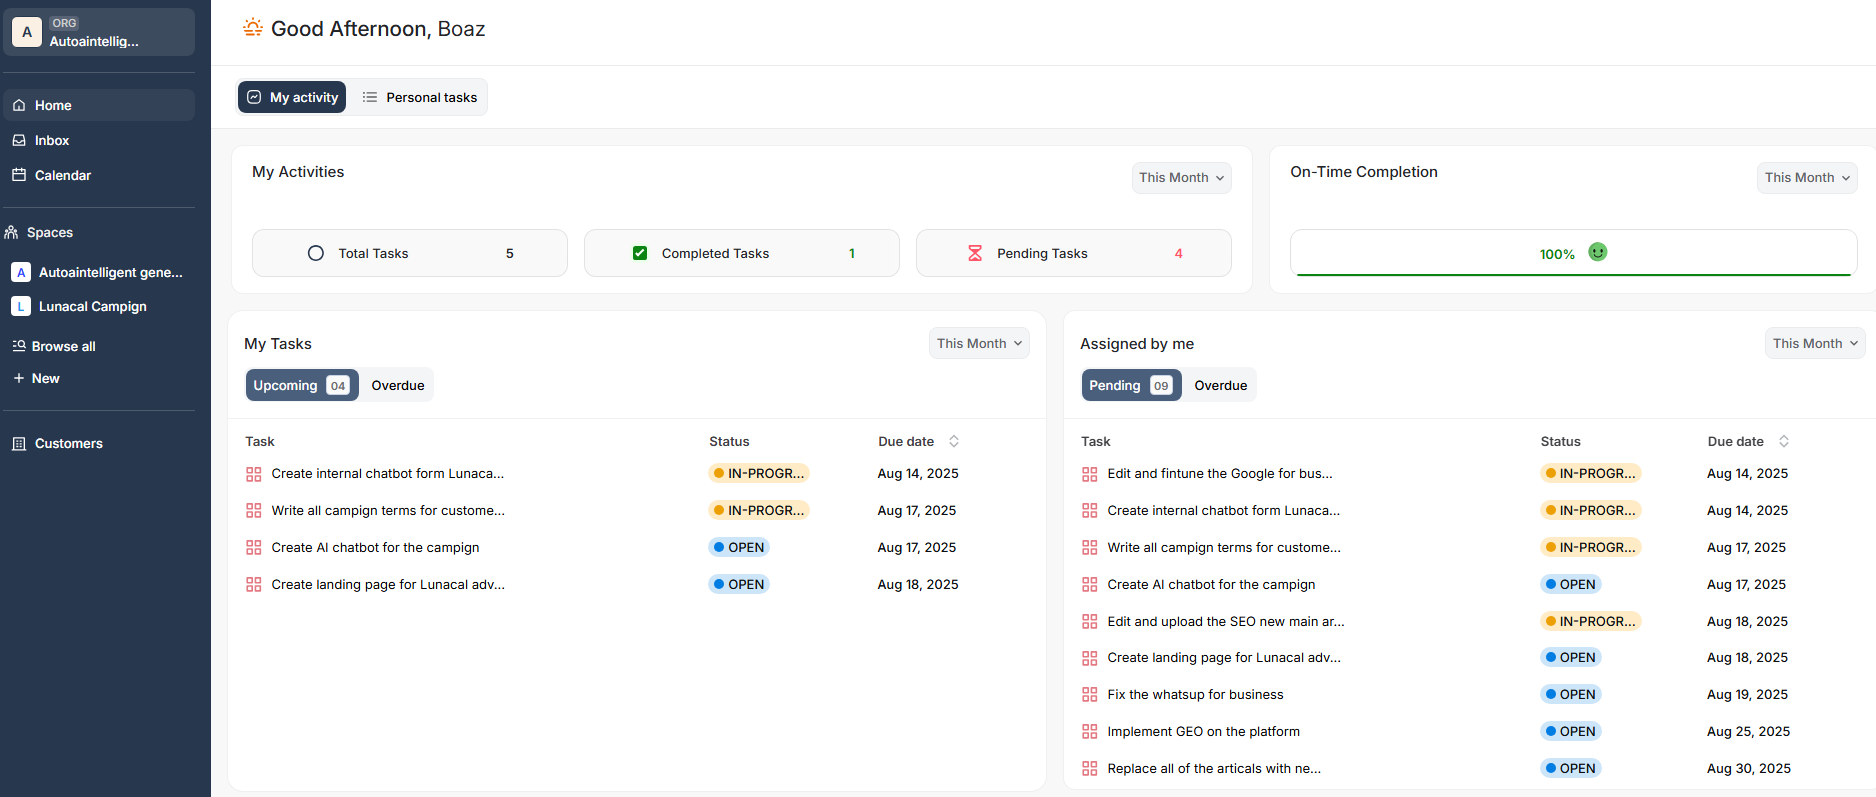Expand On-Time Completion This Month dropdown
Image resolution: width=1876 pixels, height=797 pixels.
click(x=1806, y=177)
